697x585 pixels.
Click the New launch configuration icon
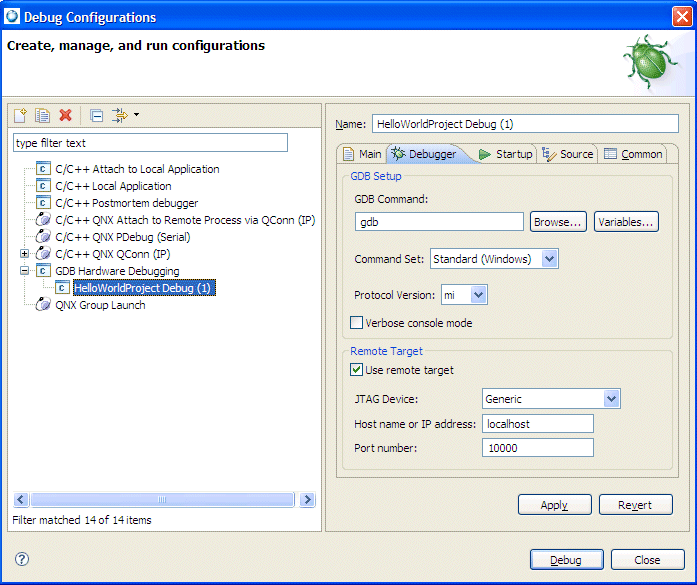click(21, 116)
